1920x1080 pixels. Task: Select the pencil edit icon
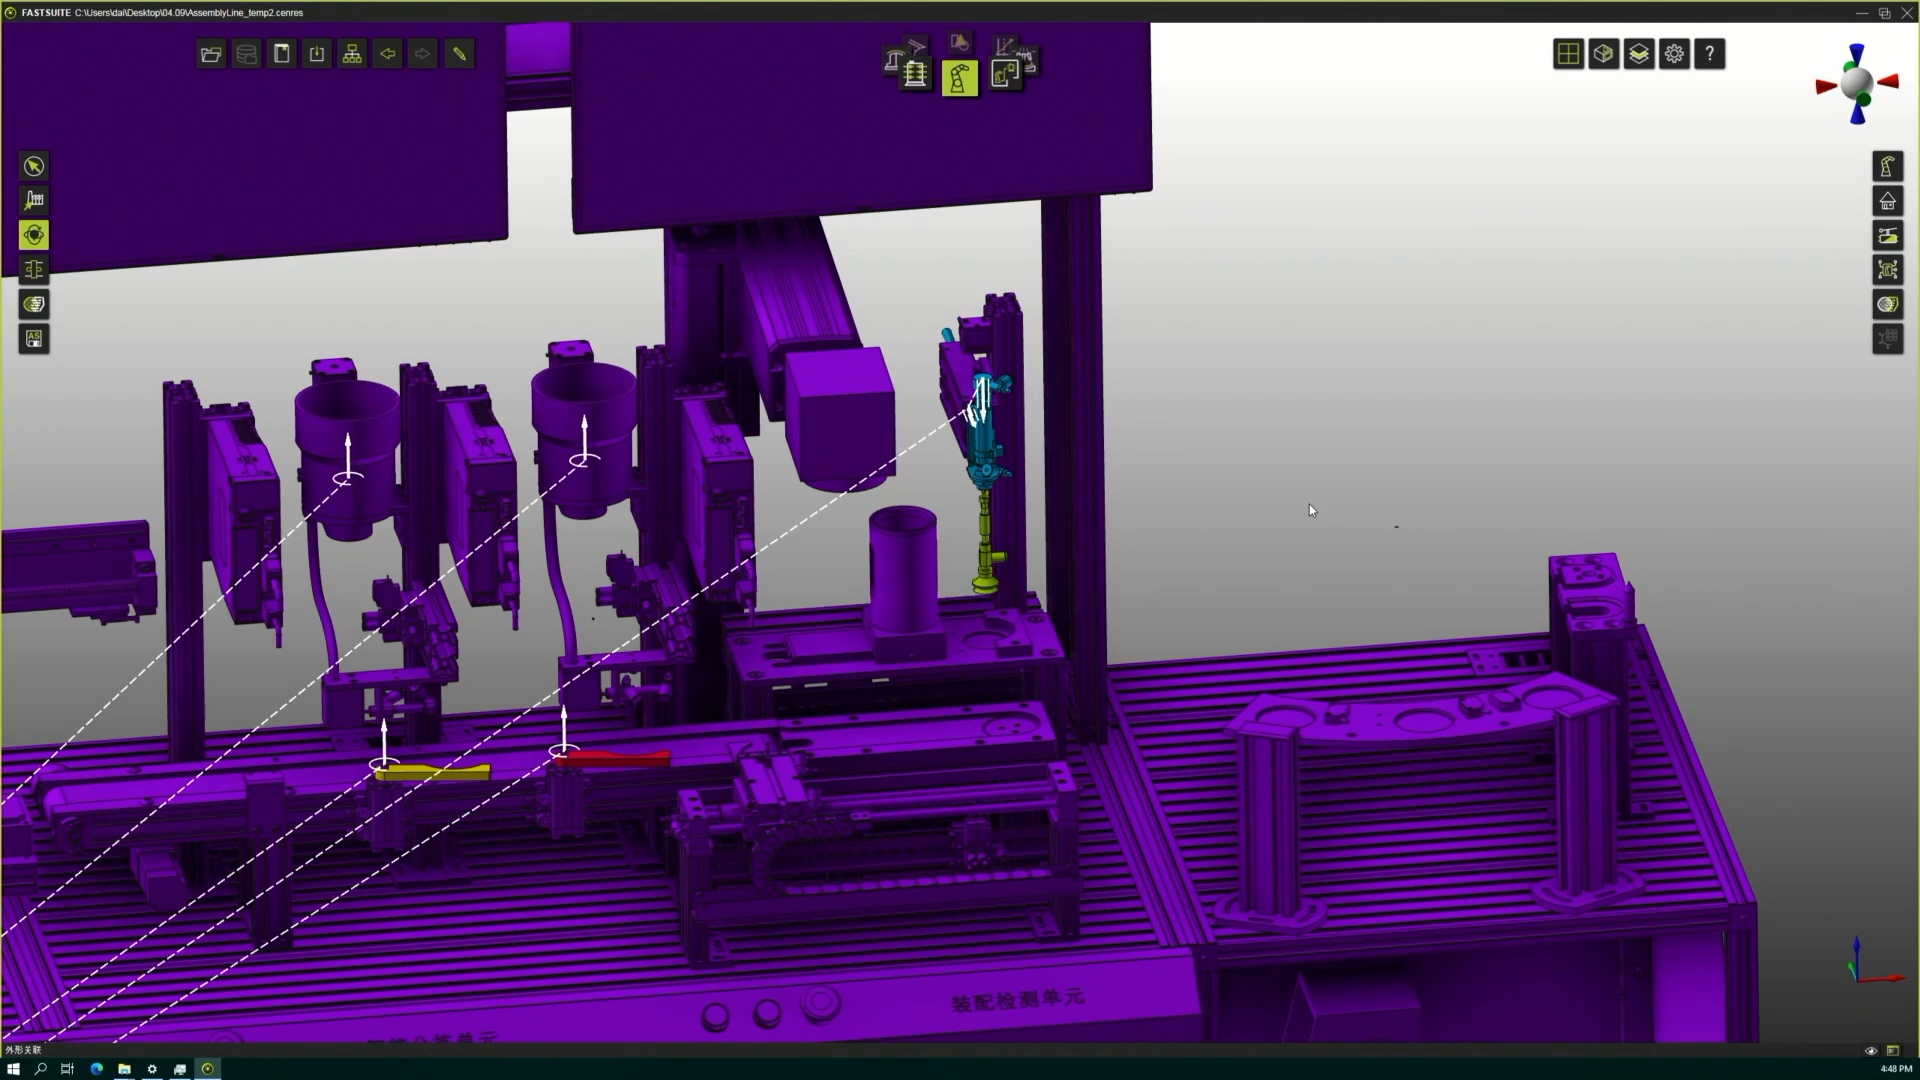pyautogui.click(x=459, y=54)
